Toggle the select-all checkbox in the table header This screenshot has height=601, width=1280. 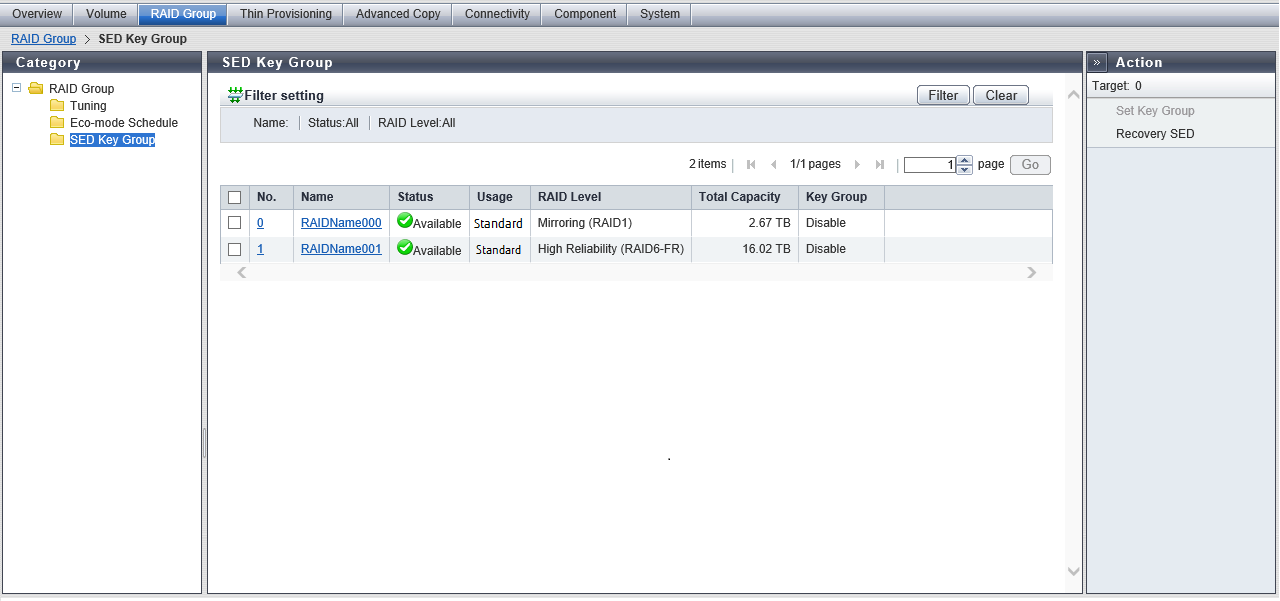point(235,197)
